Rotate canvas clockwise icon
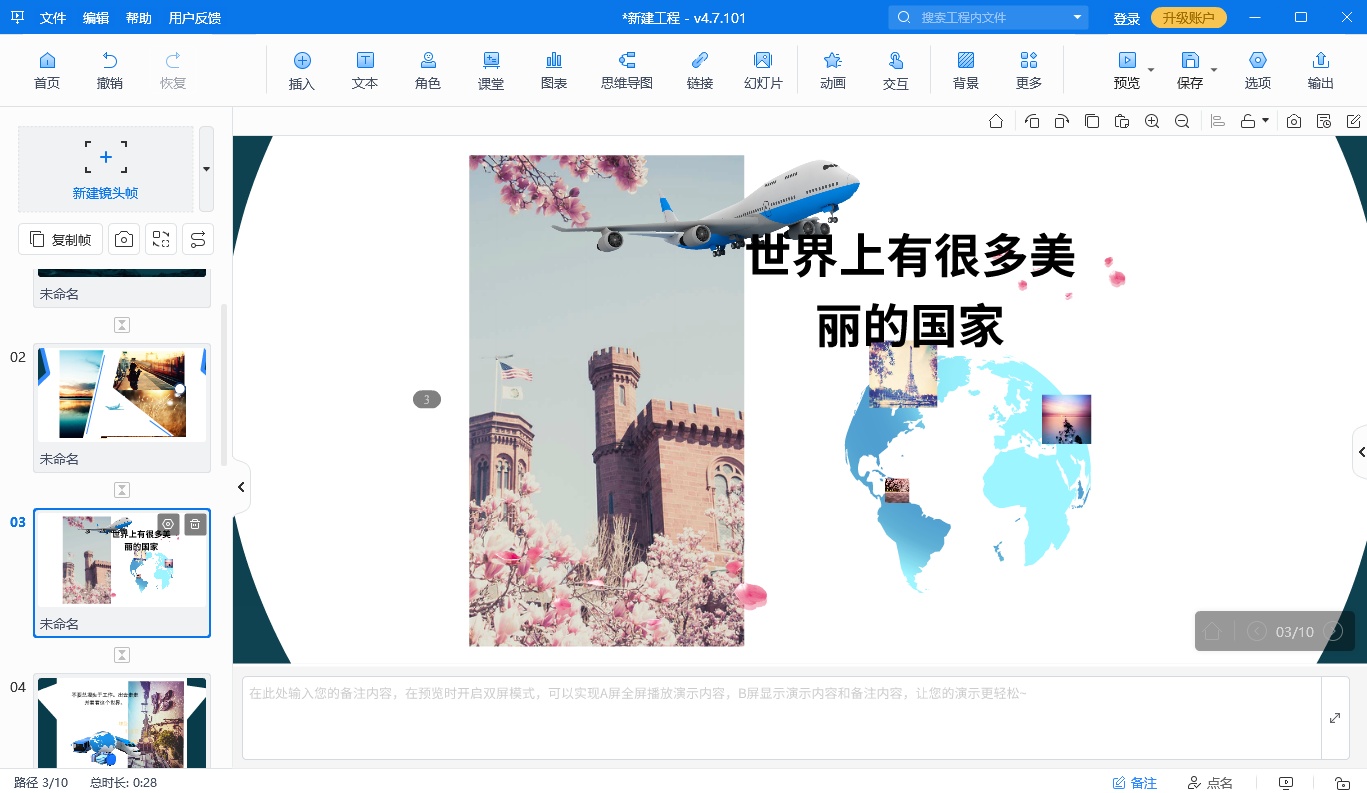The height and width of the screenshot is (793, 1367). click(1062, 121)
